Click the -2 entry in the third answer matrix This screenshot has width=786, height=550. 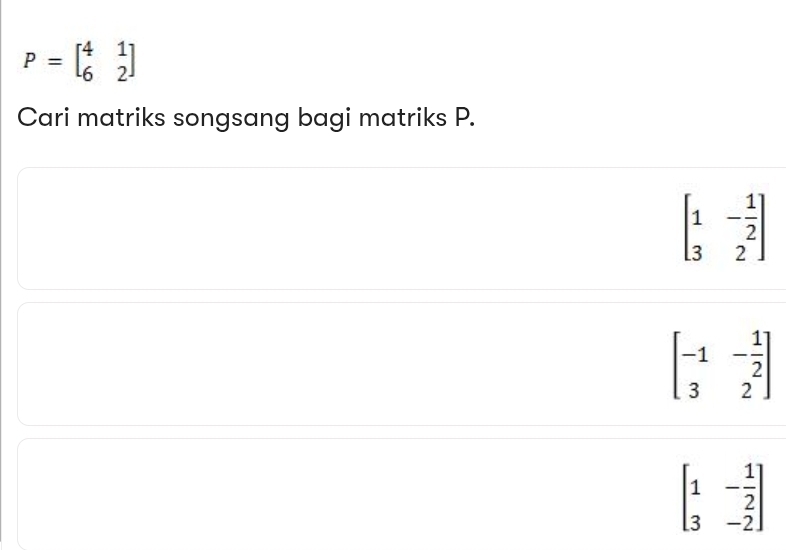point(742,521)
